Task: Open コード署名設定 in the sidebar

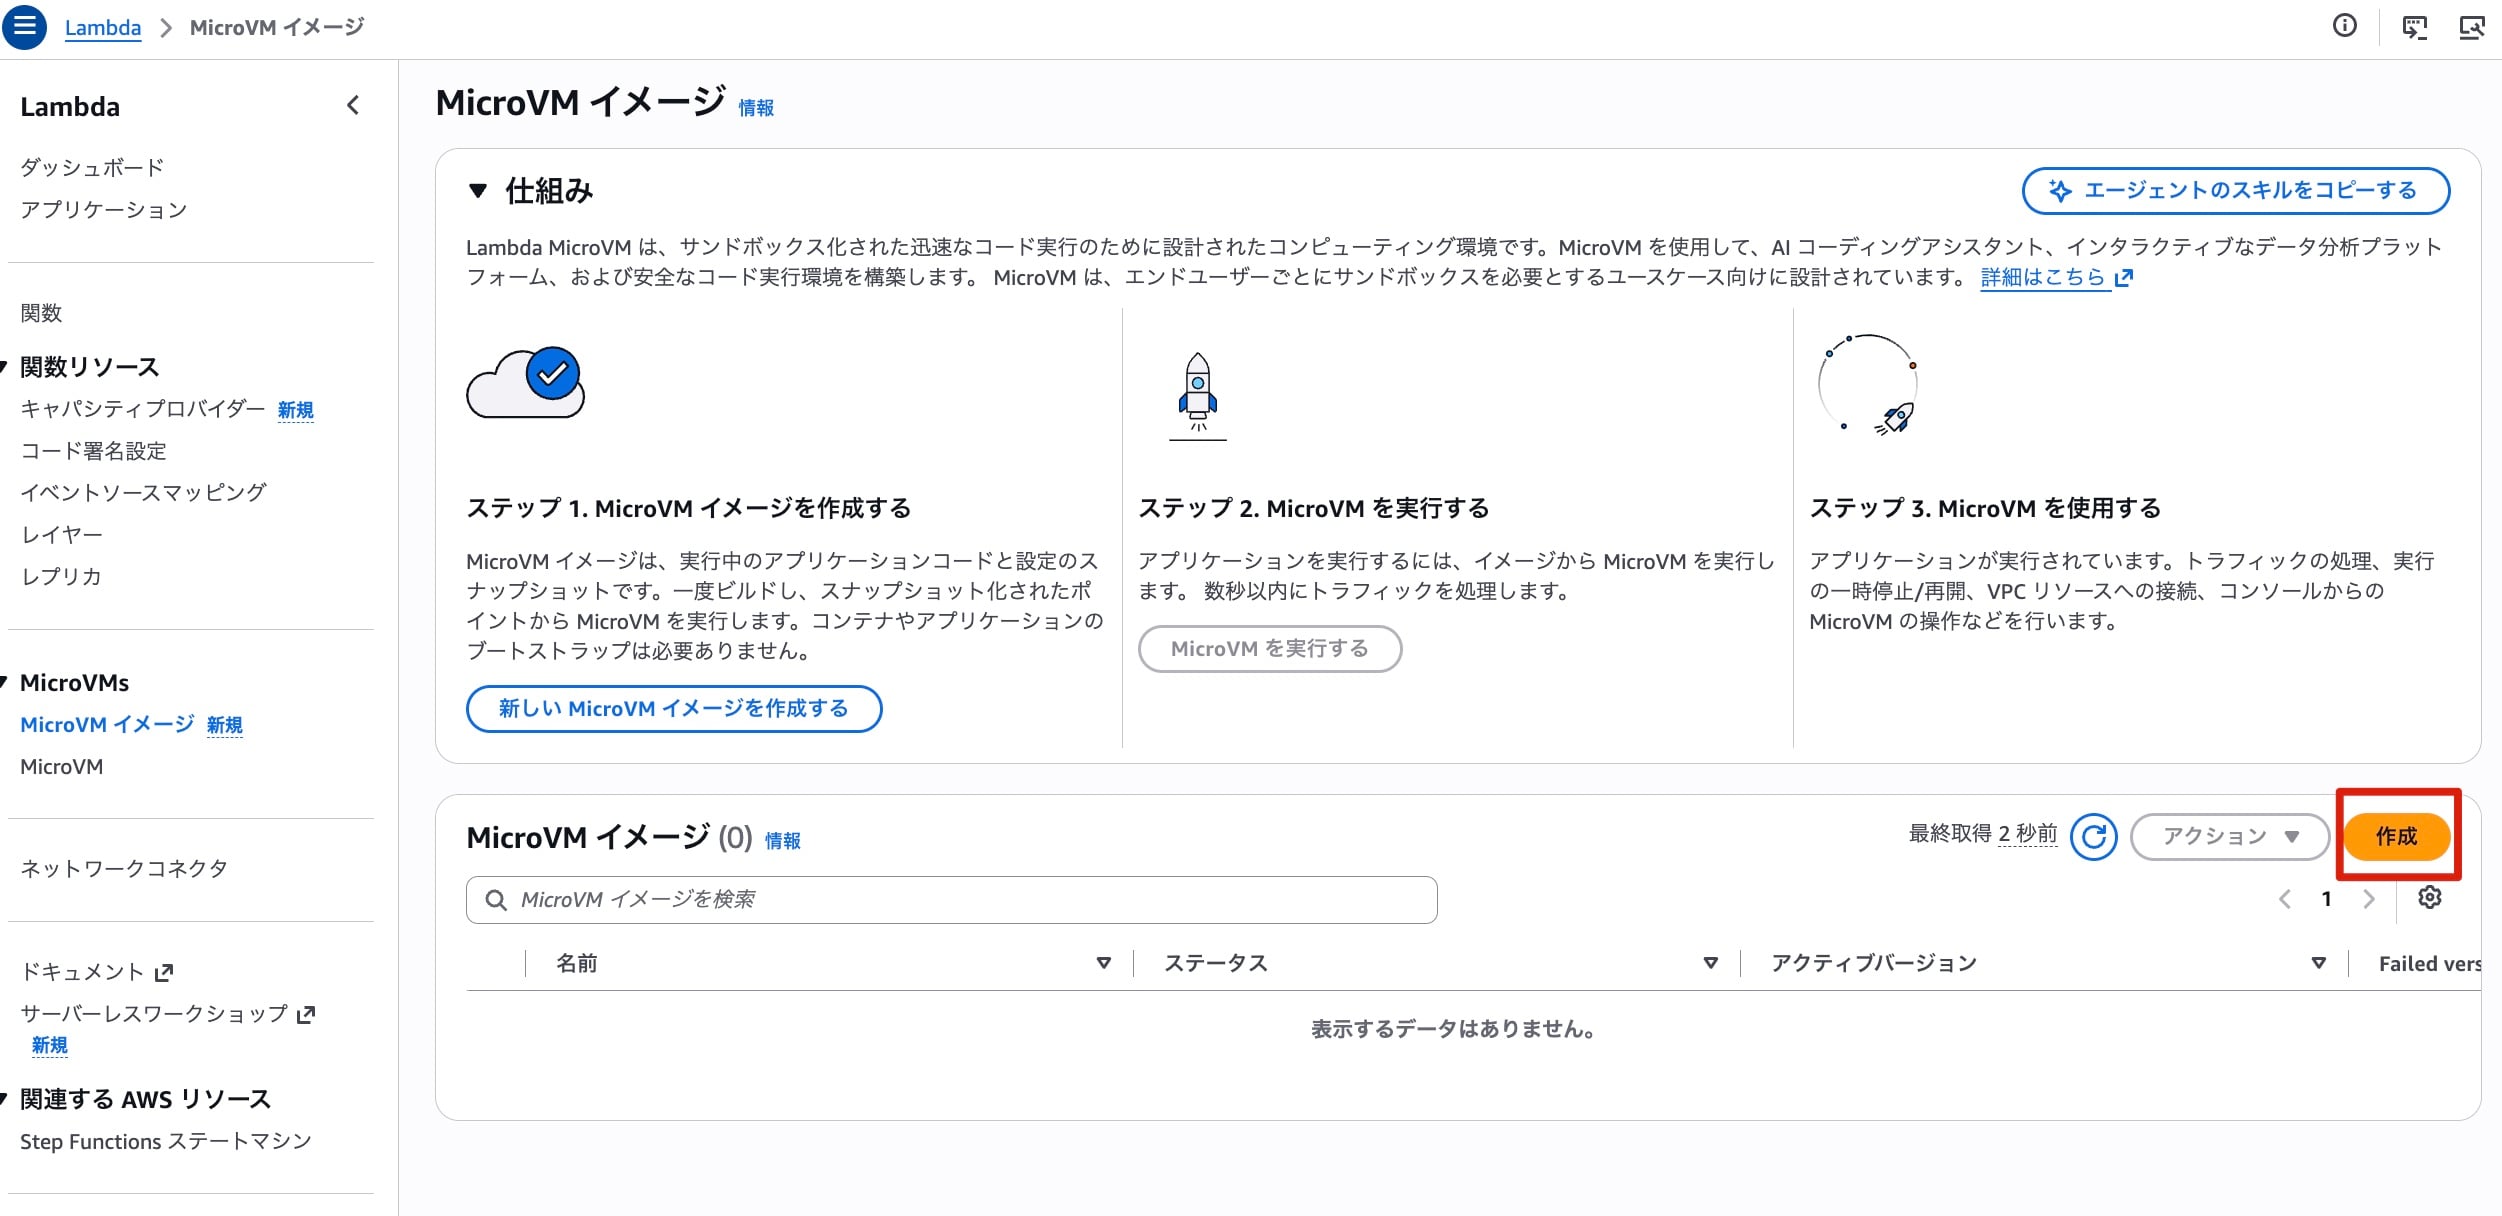Action: (94, 451)
